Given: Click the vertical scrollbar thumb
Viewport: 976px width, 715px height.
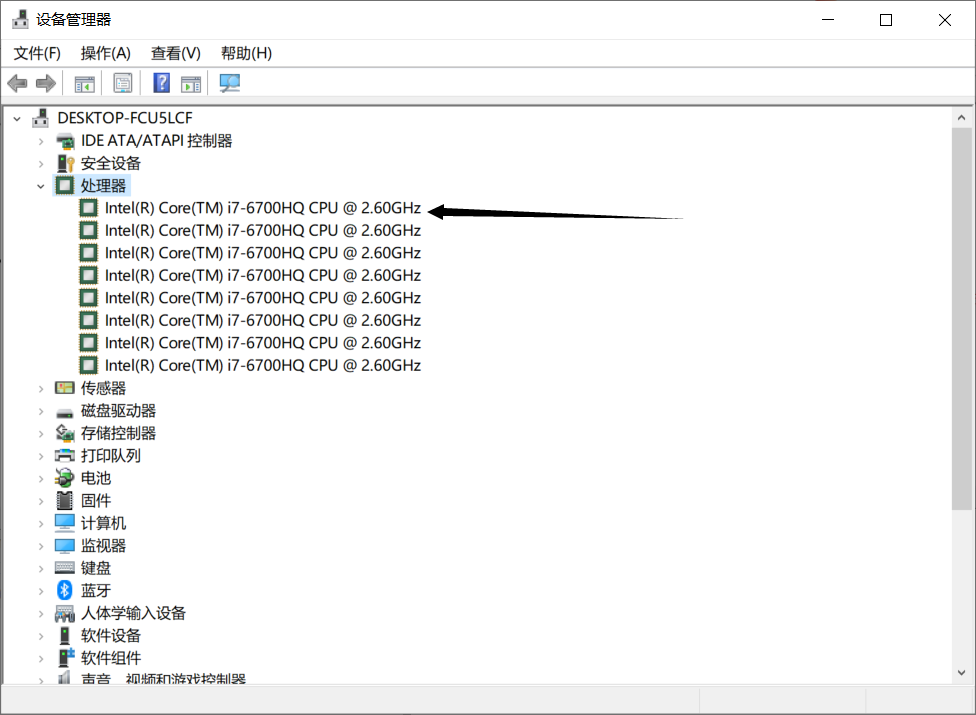Looking at the screenshot, I should 962,319.
